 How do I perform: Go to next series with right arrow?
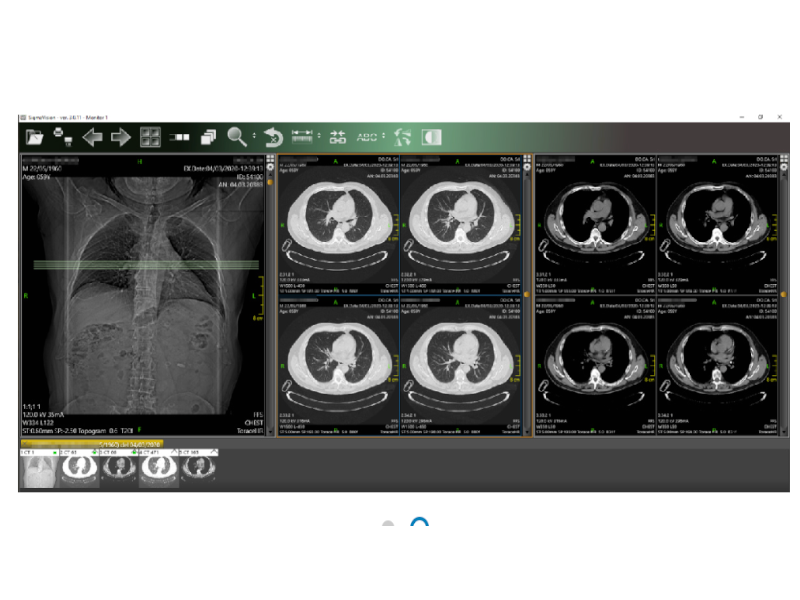pos(121,137)
